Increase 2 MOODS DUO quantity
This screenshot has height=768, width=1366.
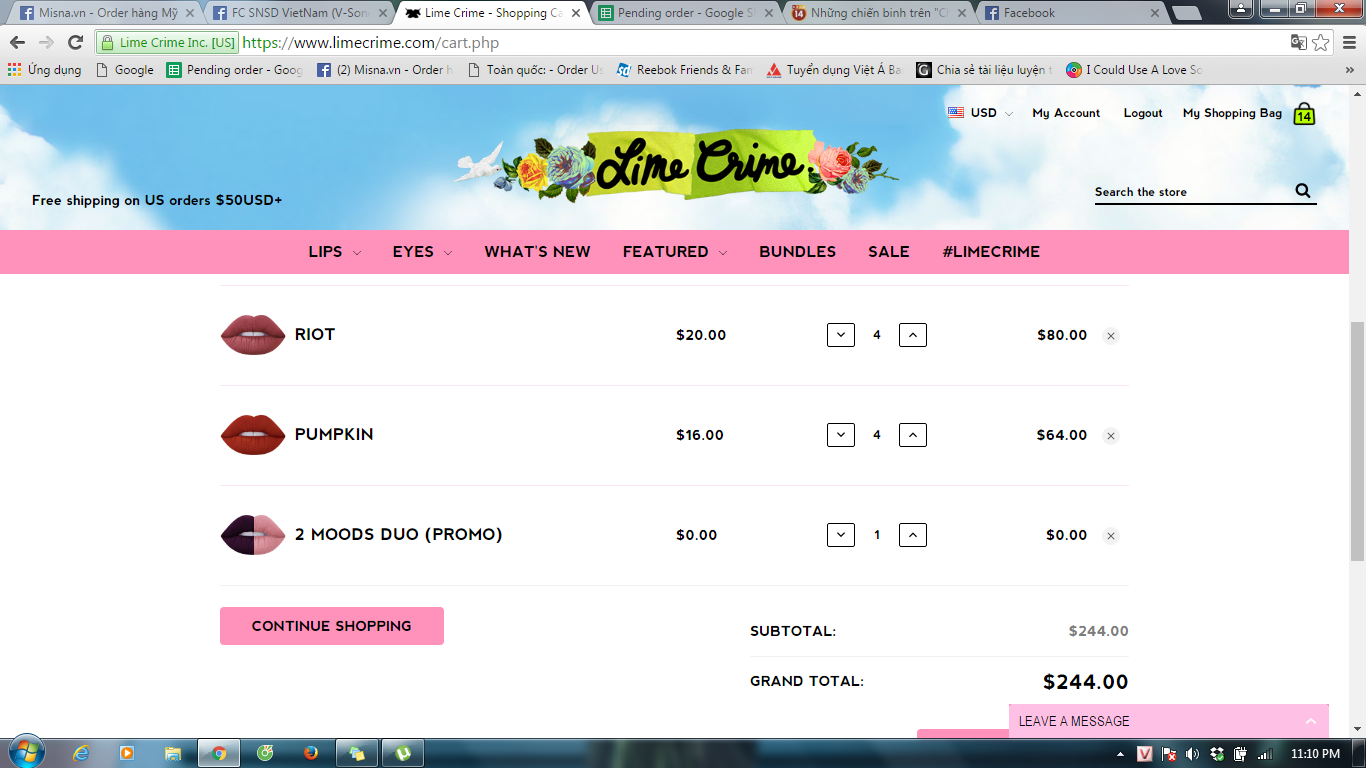pyautogui.click(x=913, y=535)
